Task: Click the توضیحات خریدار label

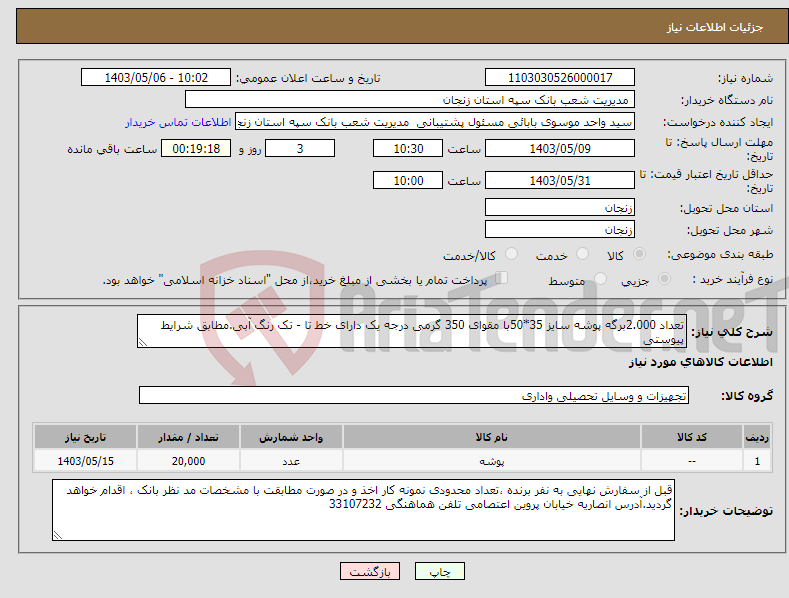Action: click(726, 511)
